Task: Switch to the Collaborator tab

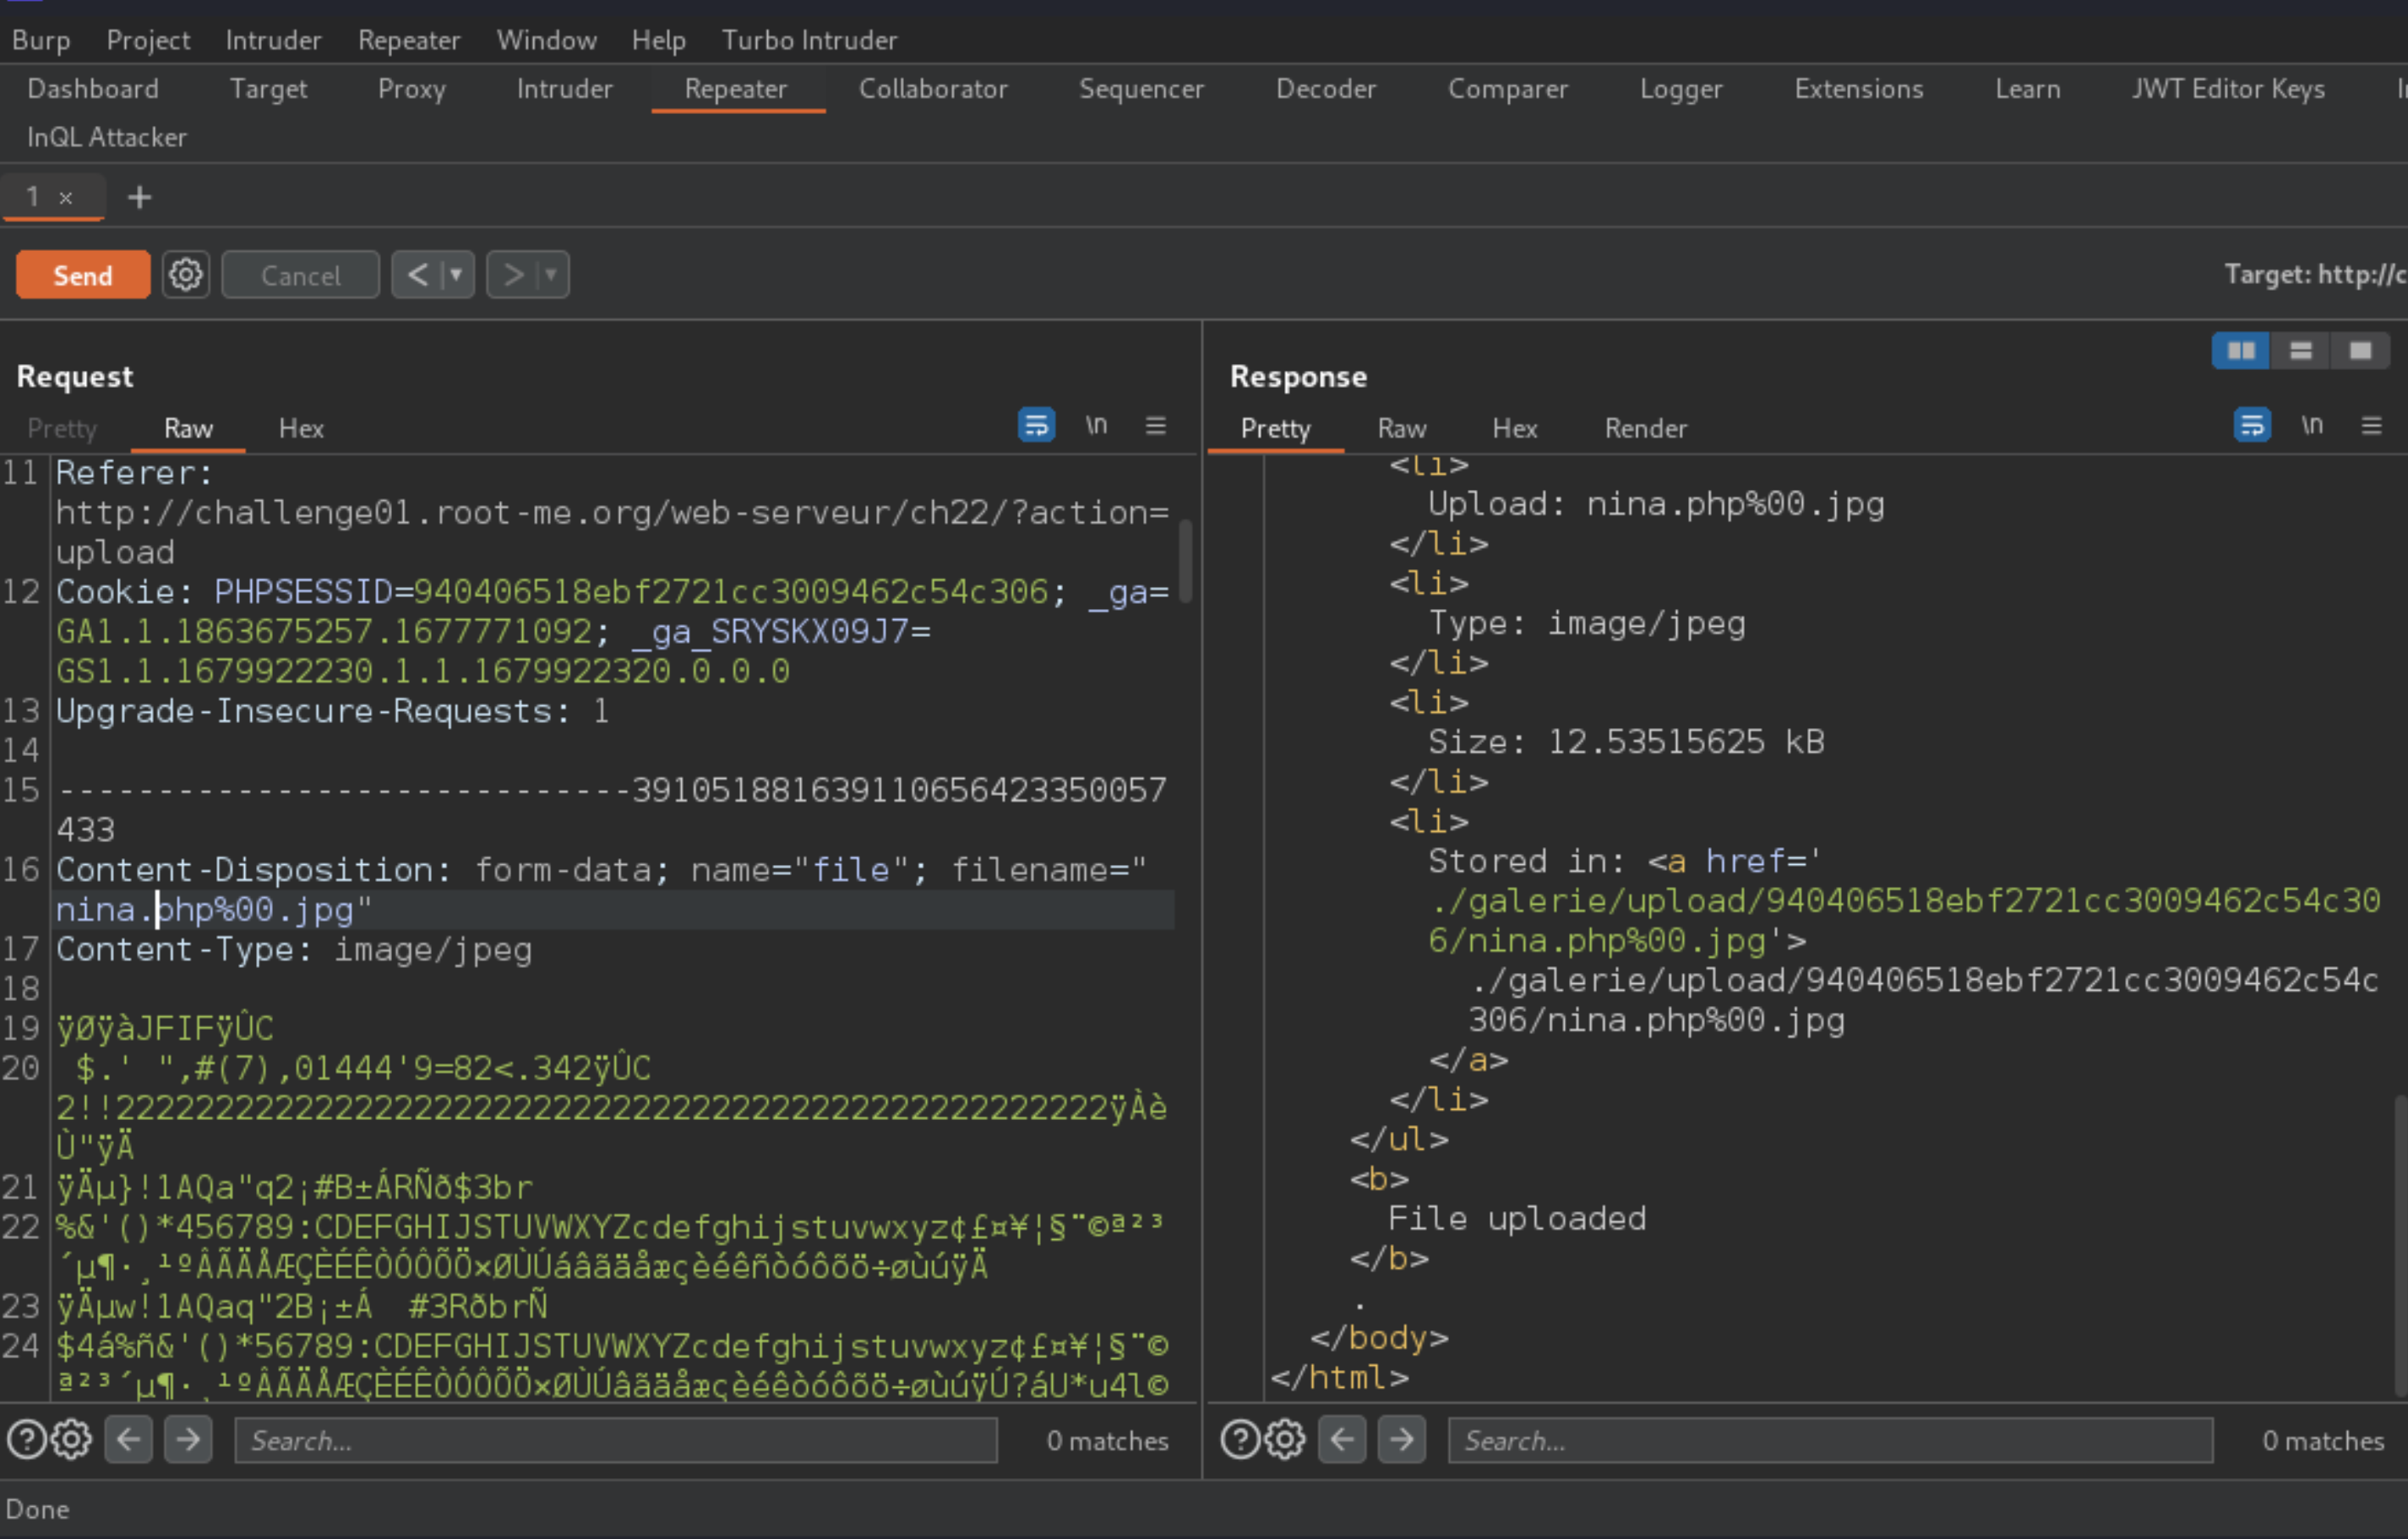Action: click(933, 89)
